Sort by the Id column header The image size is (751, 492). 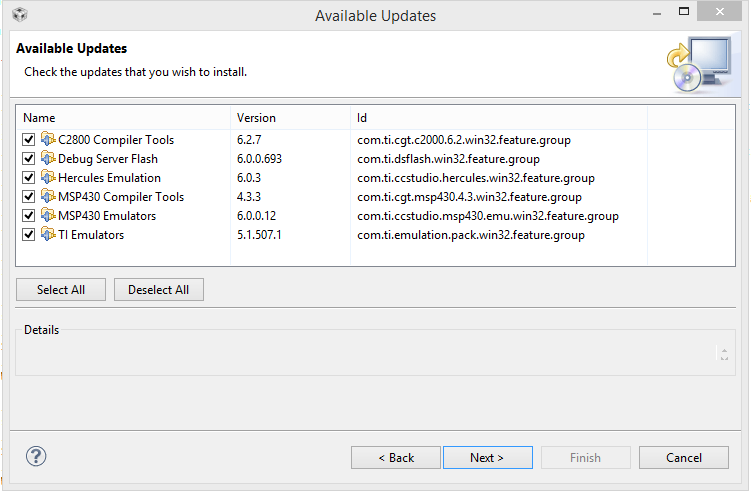pyautogui.click(x=499, y=118)
